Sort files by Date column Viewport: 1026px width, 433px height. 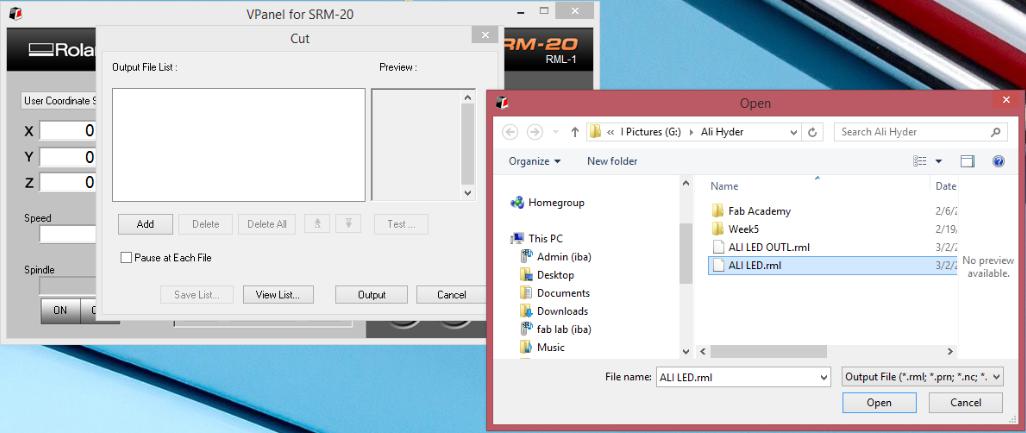click(945, 186)
